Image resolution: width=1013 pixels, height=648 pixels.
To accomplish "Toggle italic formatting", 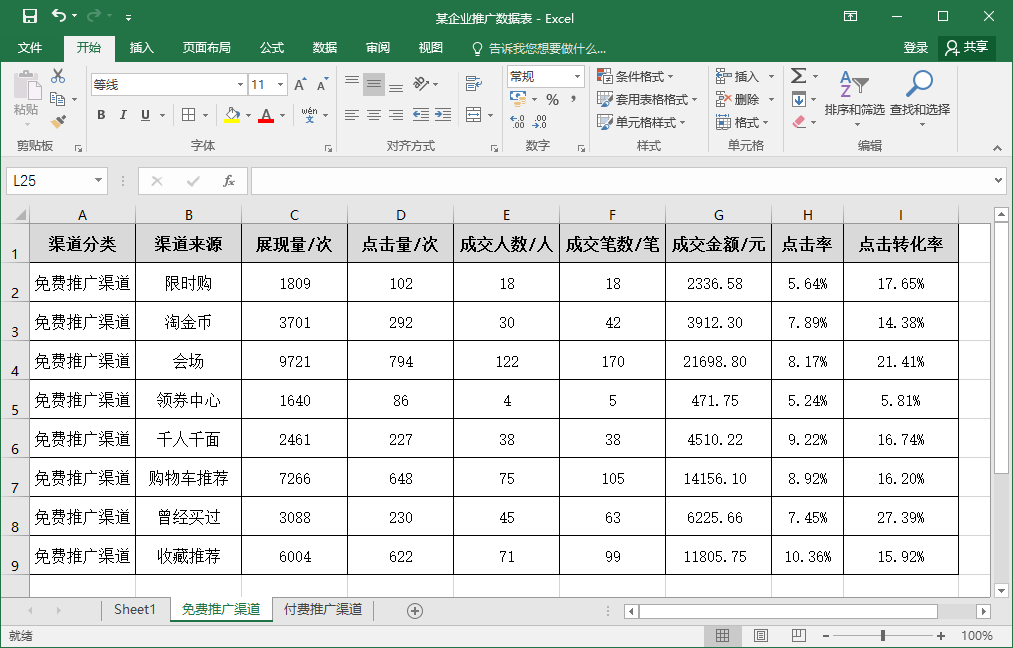I will pos(123,116).
